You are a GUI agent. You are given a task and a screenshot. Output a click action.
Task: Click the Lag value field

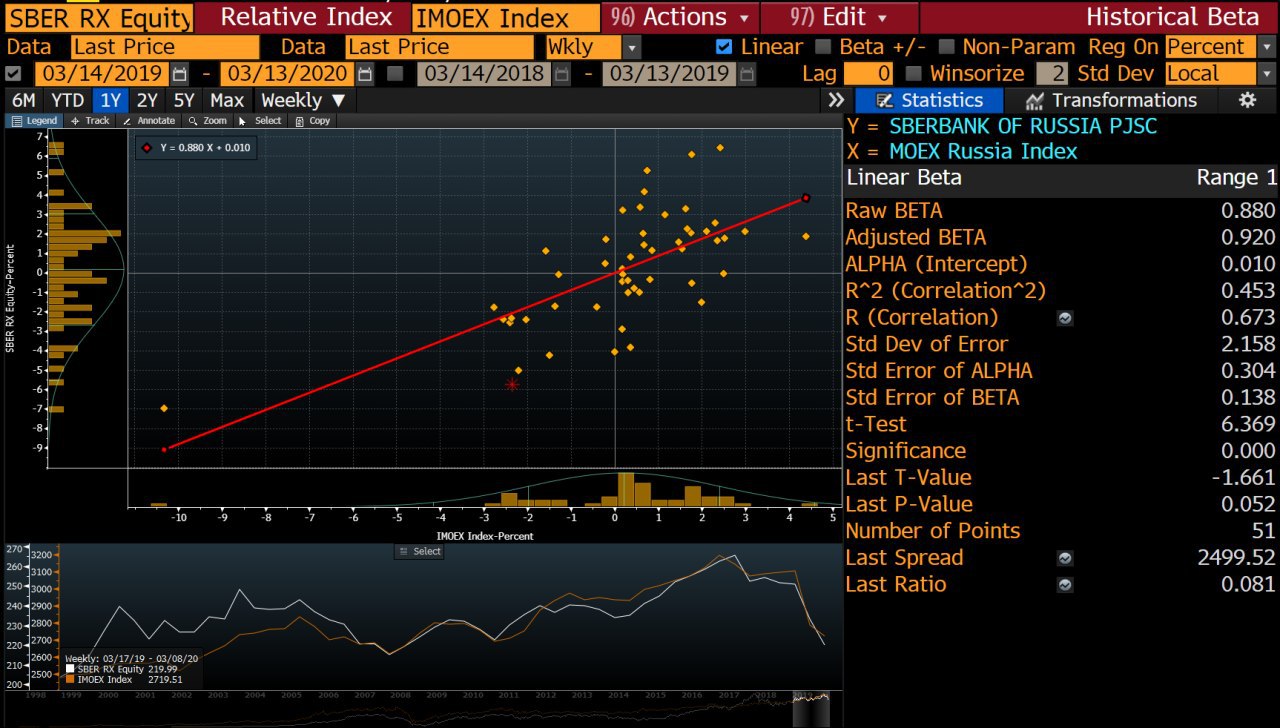click(868, 74)
